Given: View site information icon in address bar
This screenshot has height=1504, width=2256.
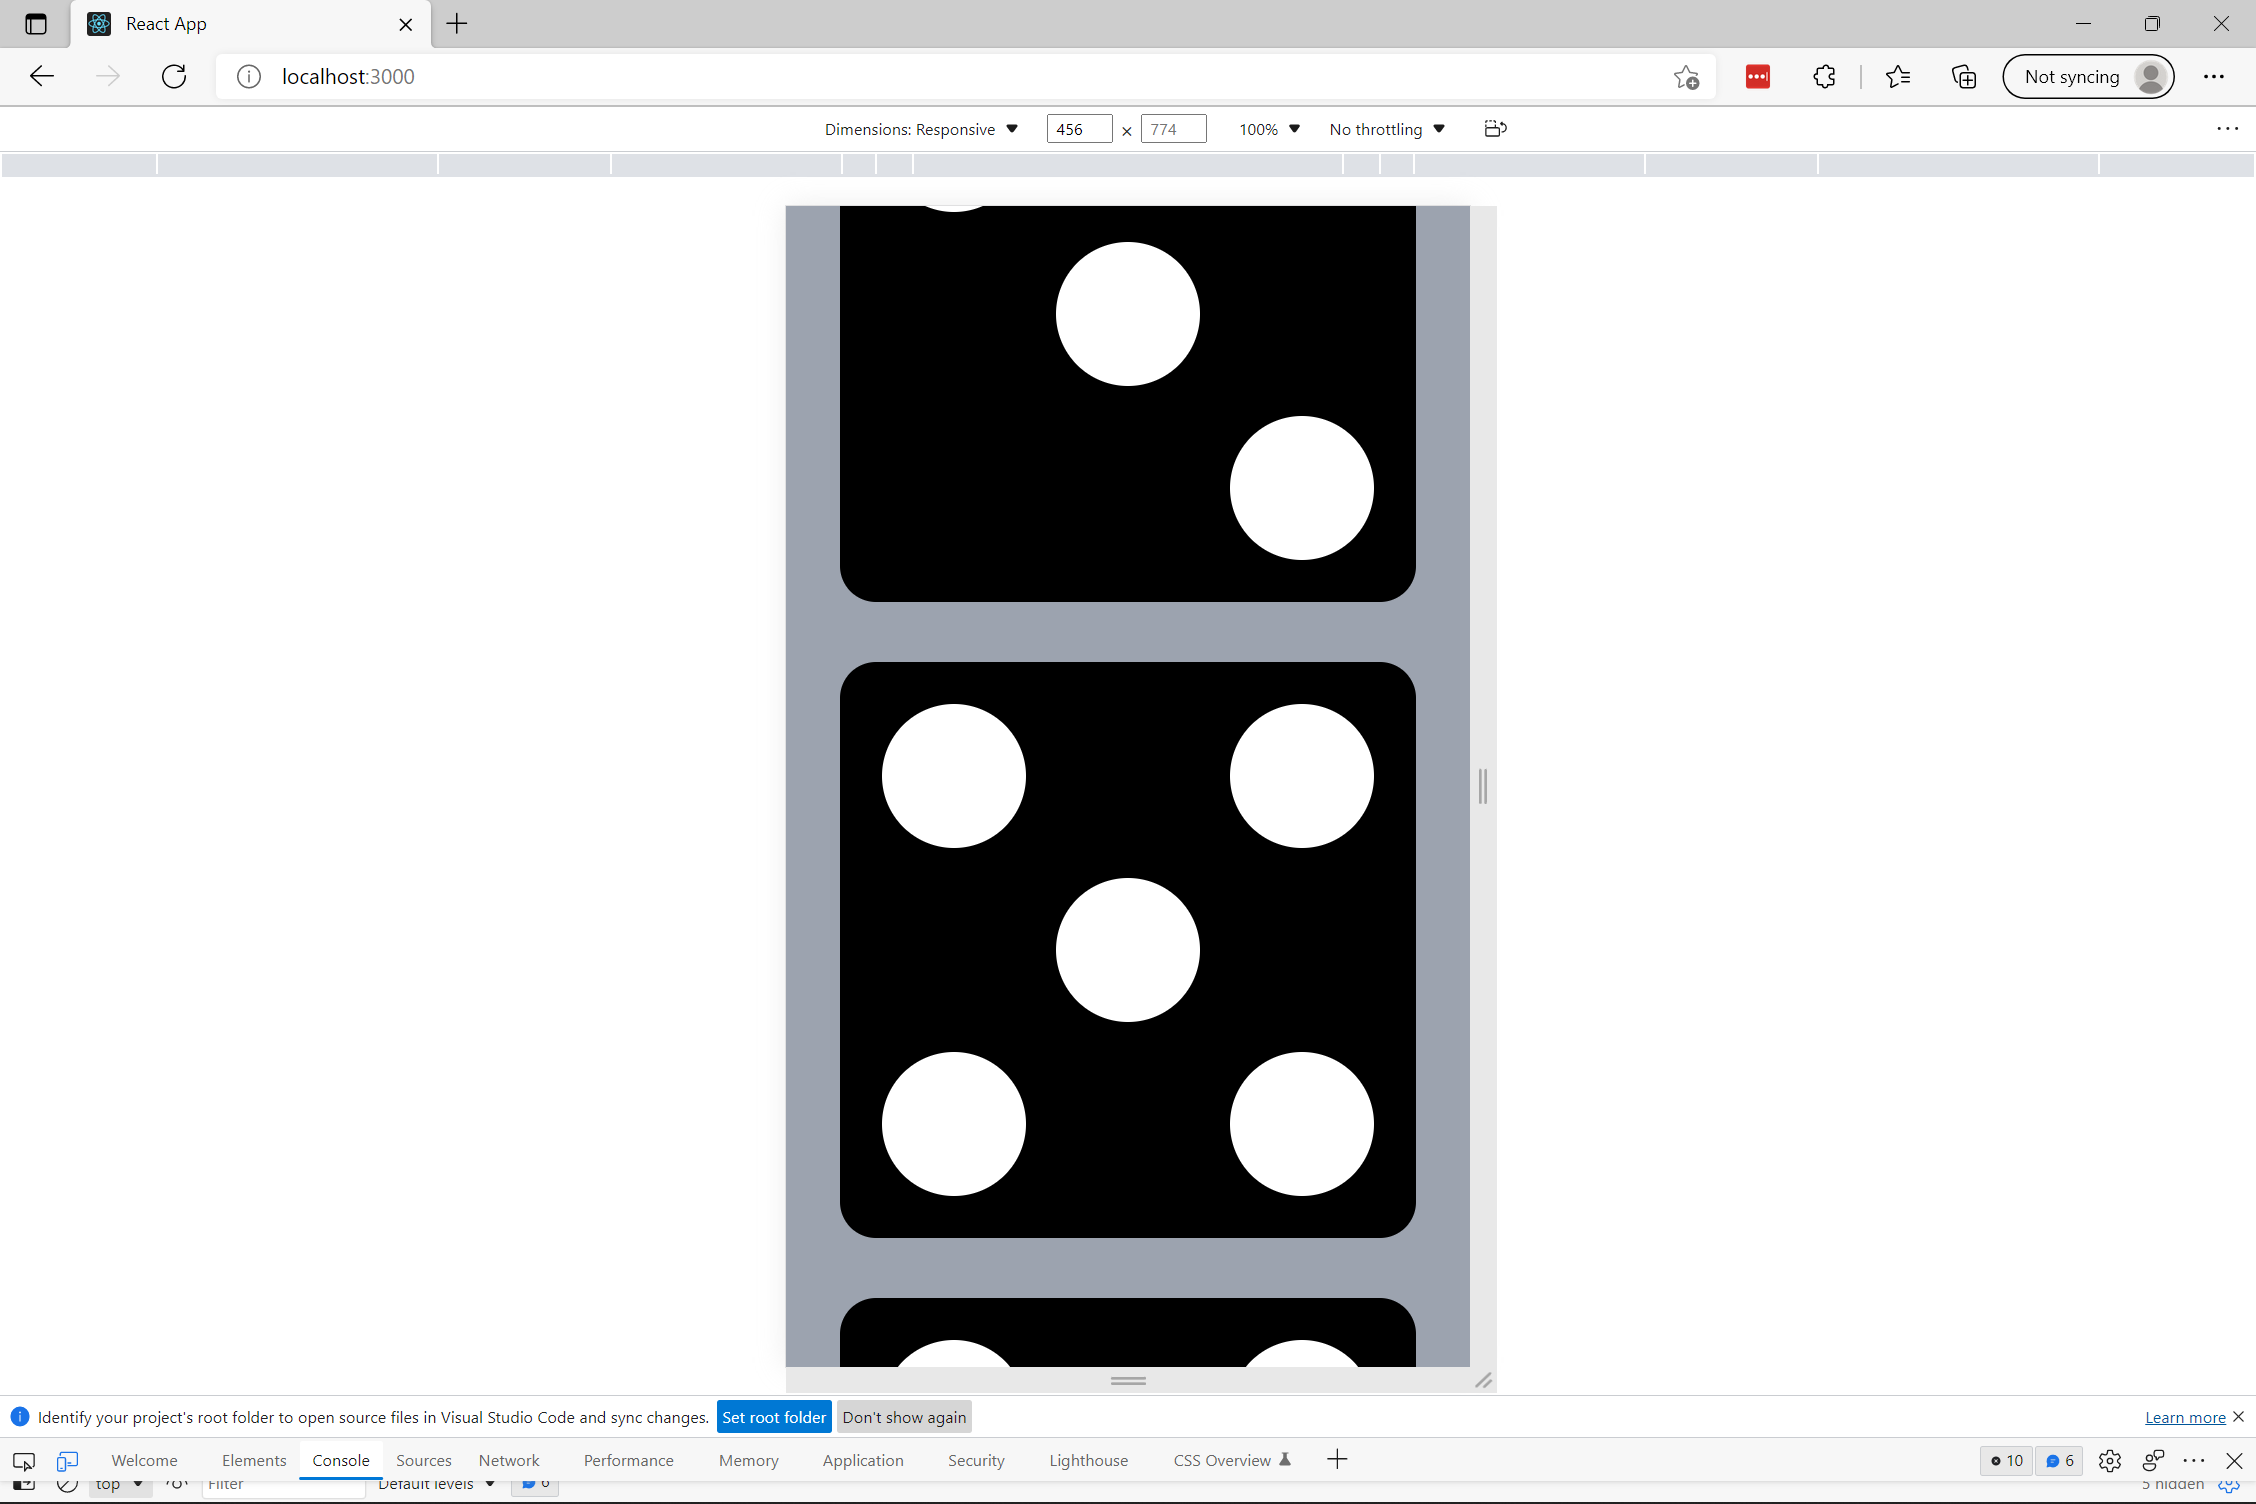Looking at the screenshot, I should (249, 76).
